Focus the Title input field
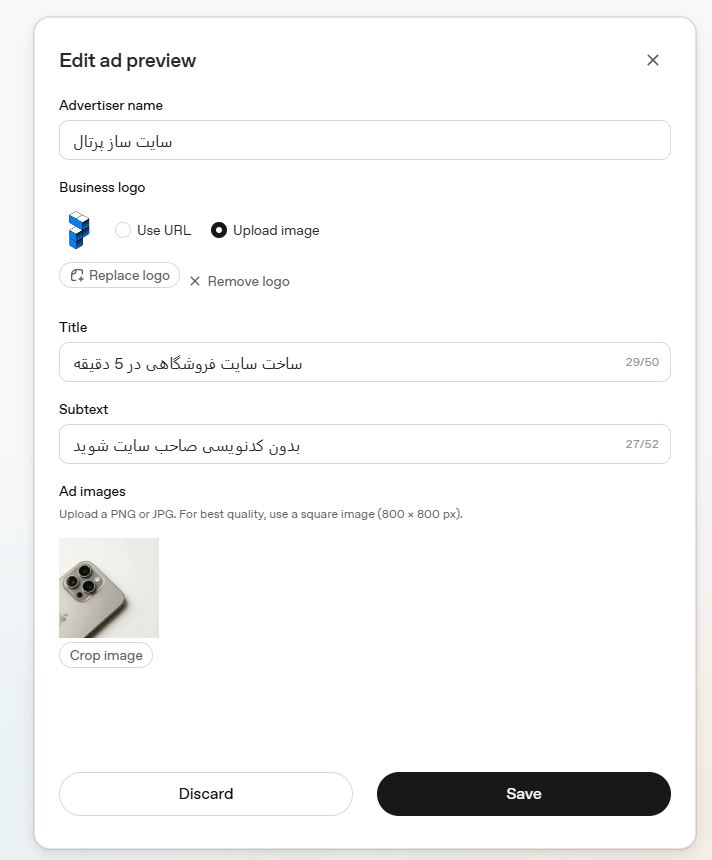The height and width of the screenshot is (860, 712). coord(365,362)
